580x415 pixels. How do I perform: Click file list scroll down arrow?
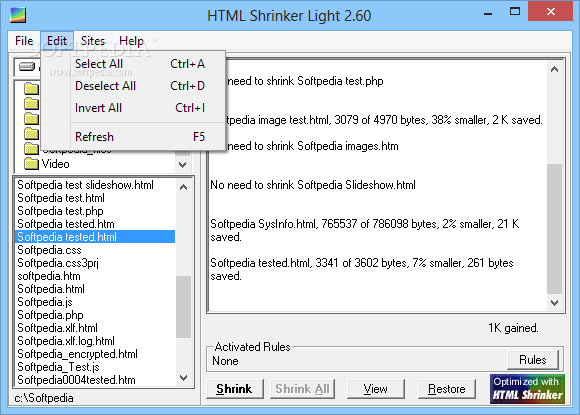tap(183, 378)
